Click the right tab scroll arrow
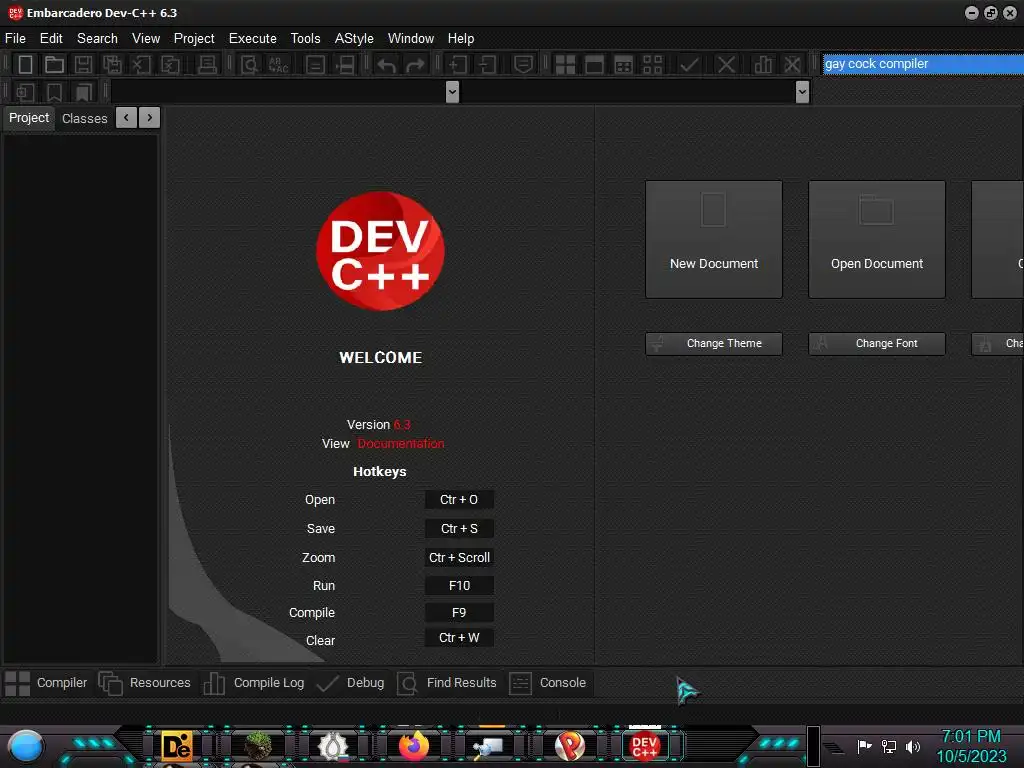The height and width of the screenshot is (768, 1024). tap(150, 118)
